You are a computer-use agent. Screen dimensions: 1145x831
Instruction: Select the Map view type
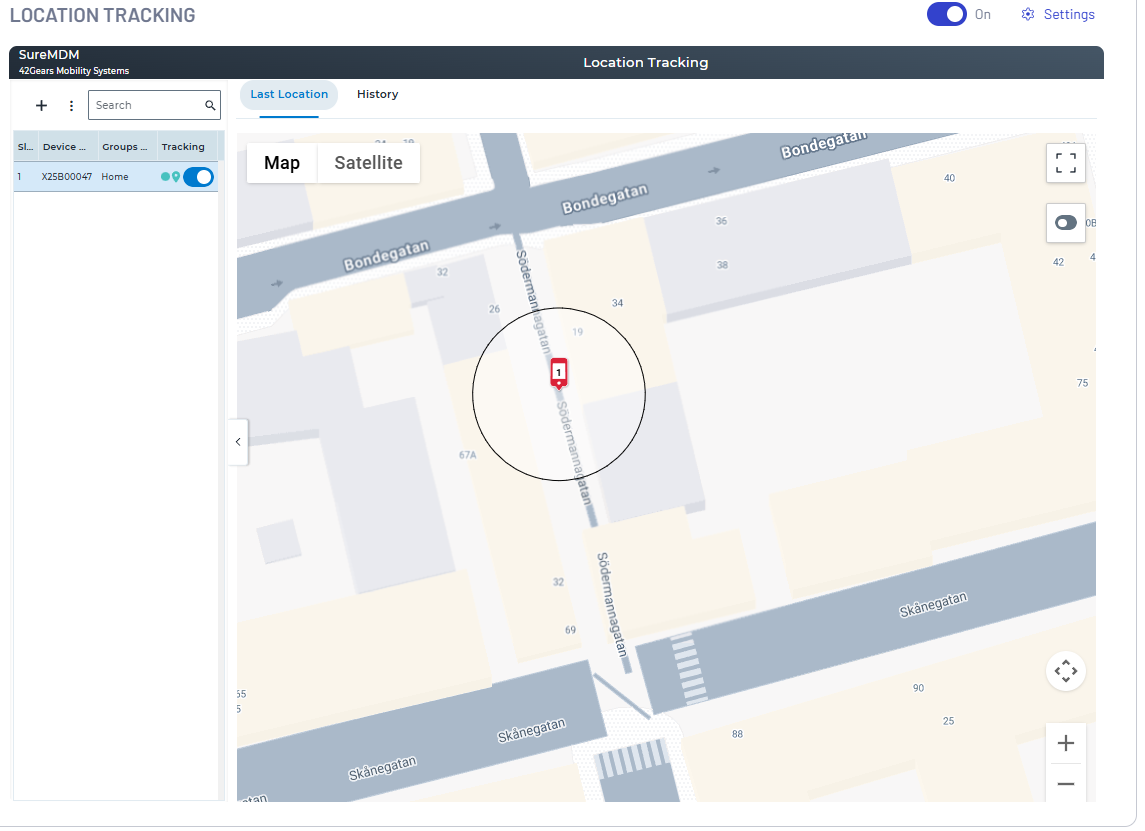tap(282, 163)
